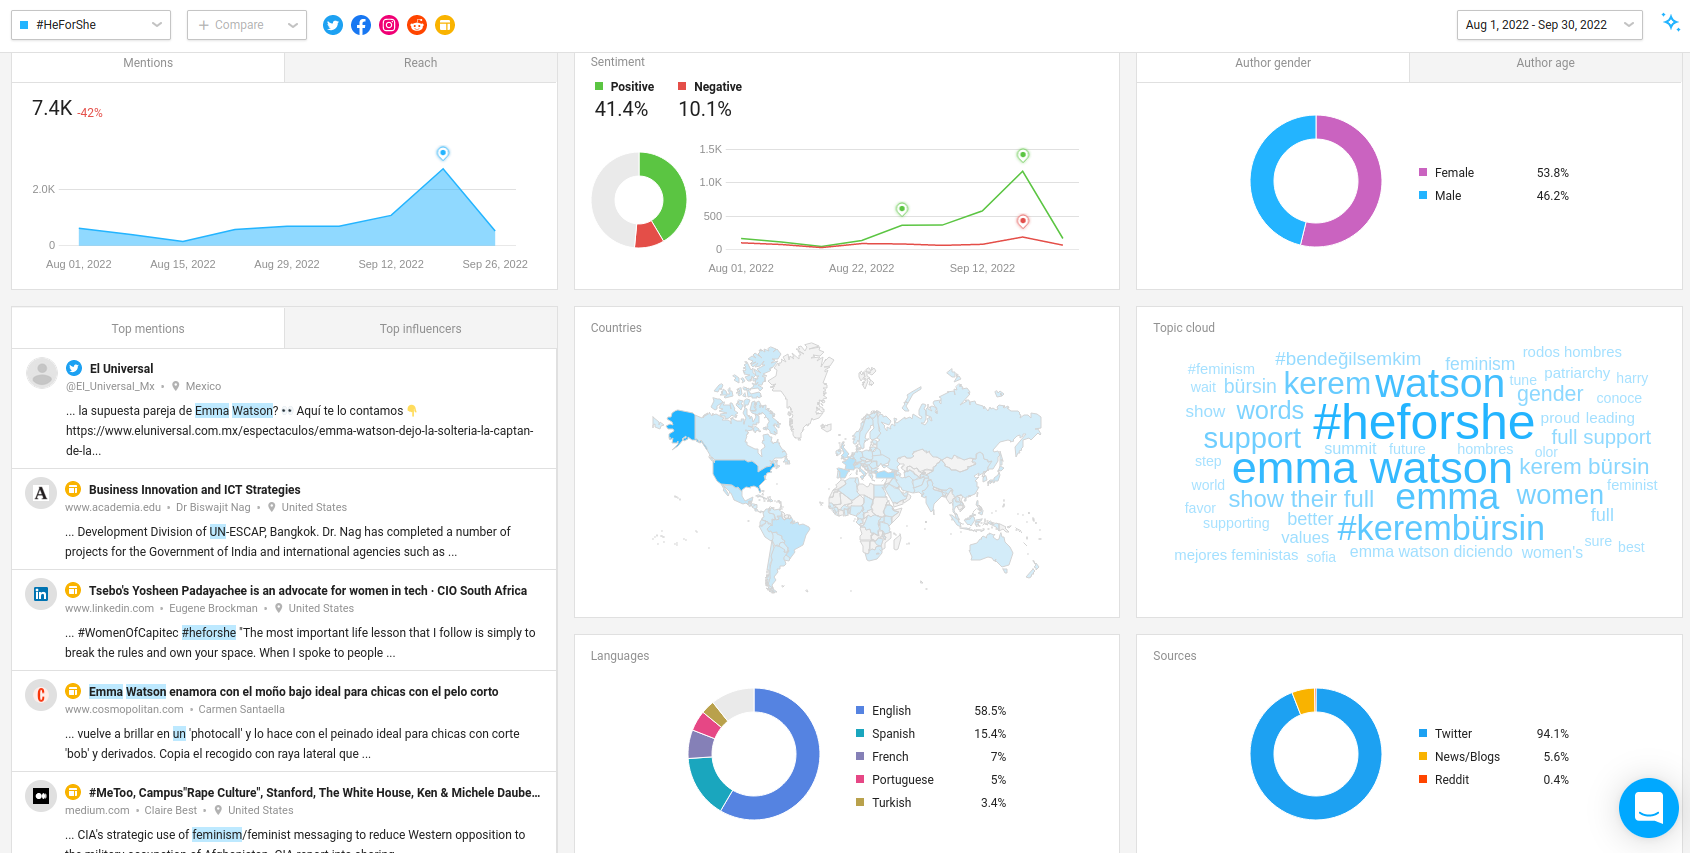This screenshot has height=853, width=1690.
Task: Click the positive peak marker on Sentiment chart
Action: [x=1022, y=155]
